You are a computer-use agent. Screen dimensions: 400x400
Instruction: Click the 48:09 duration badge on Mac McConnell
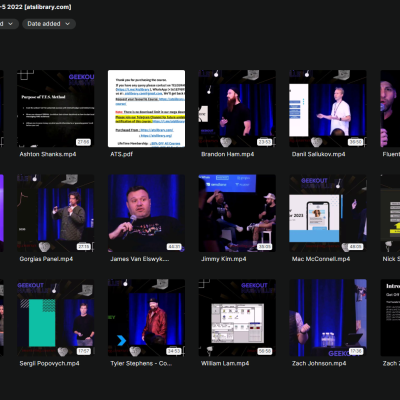click(355, 247)
